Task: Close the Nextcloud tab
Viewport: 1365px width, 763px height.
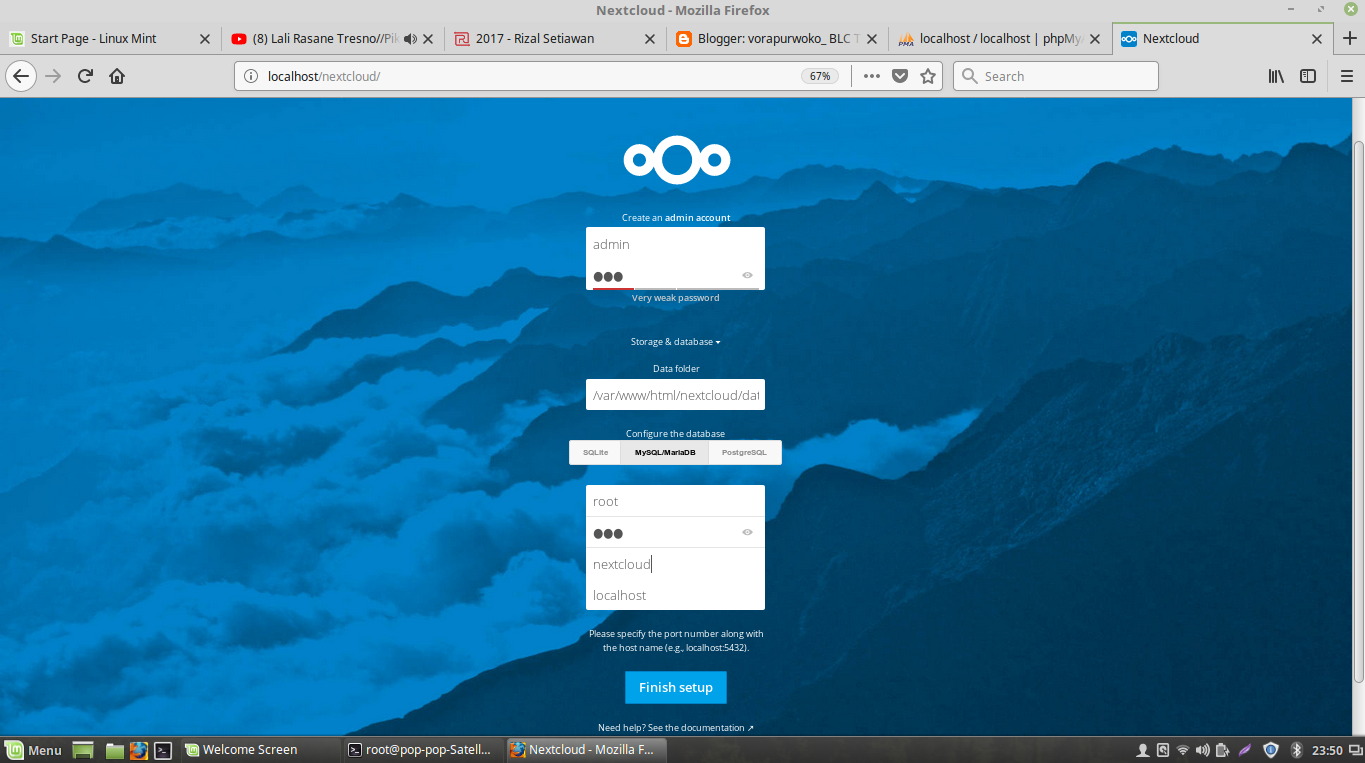Action: coord(1318,39)
